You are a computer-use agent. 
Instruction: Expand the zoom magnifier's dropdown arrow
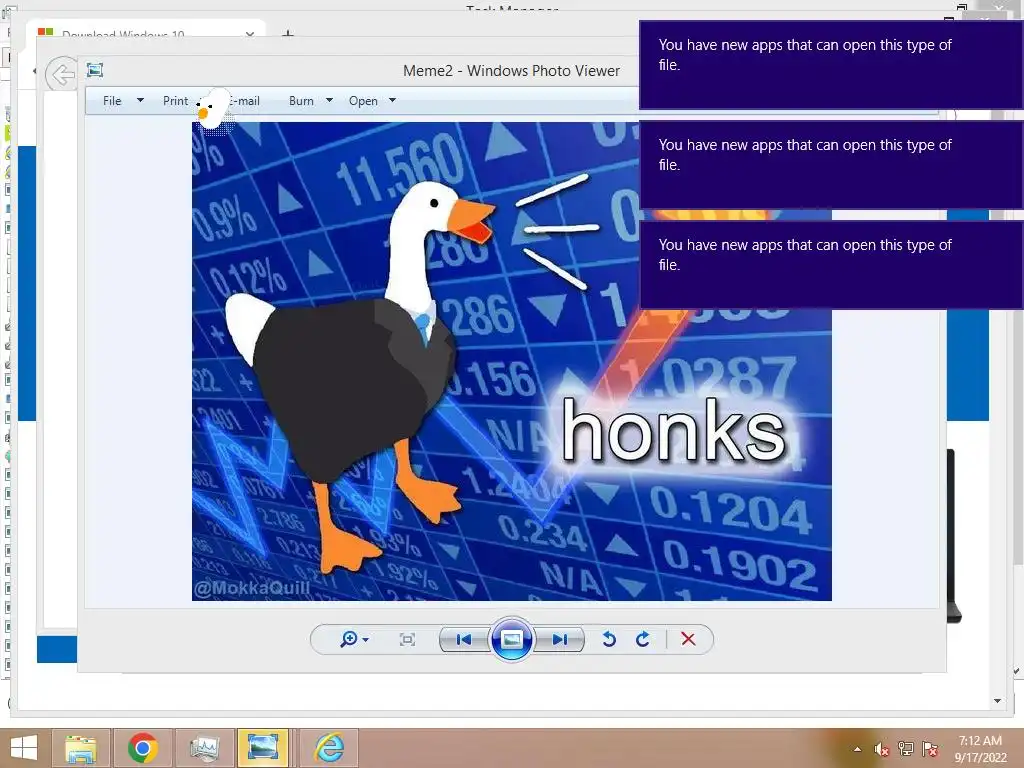click(366, 639)
